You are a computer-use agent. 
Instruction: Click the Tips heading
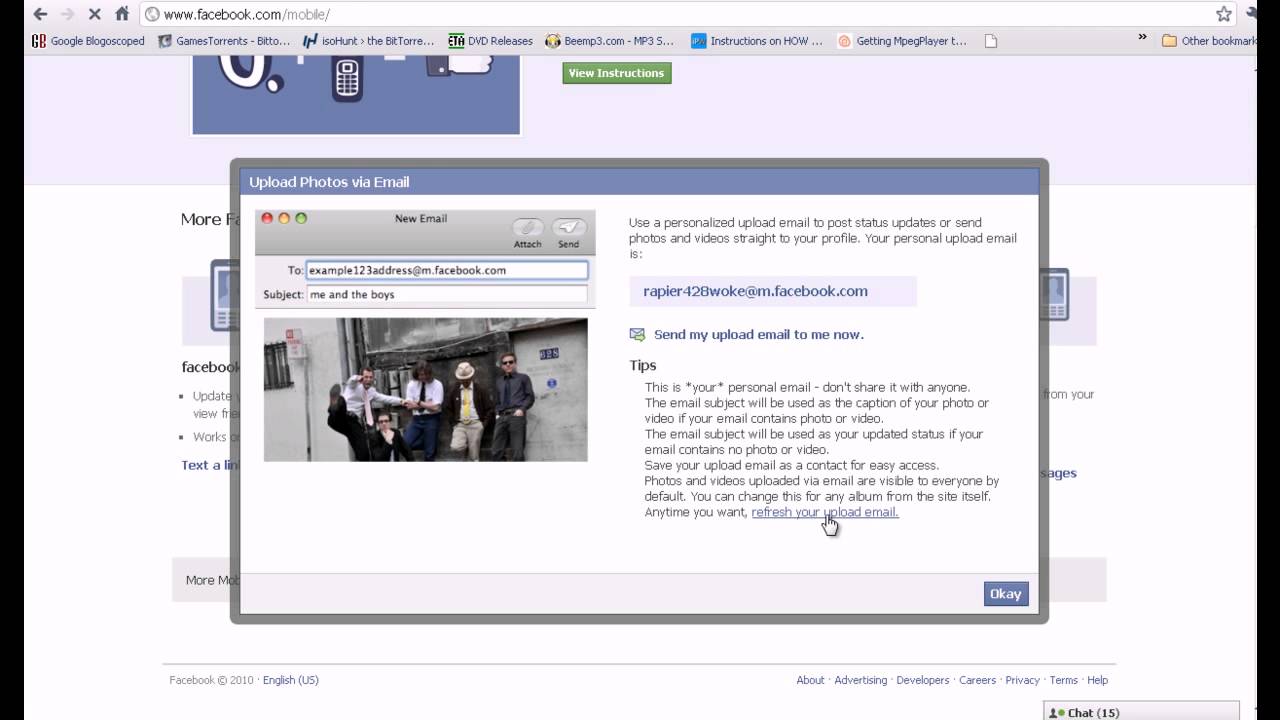[x=643, y=365]
